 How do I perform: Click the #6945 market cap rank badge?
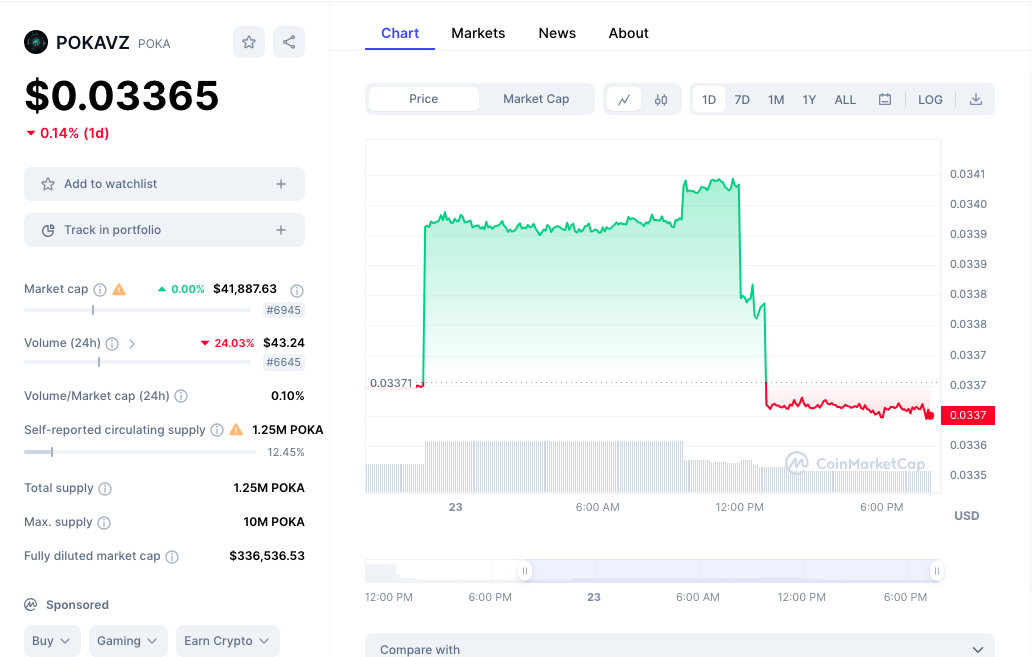click(284, 310)
